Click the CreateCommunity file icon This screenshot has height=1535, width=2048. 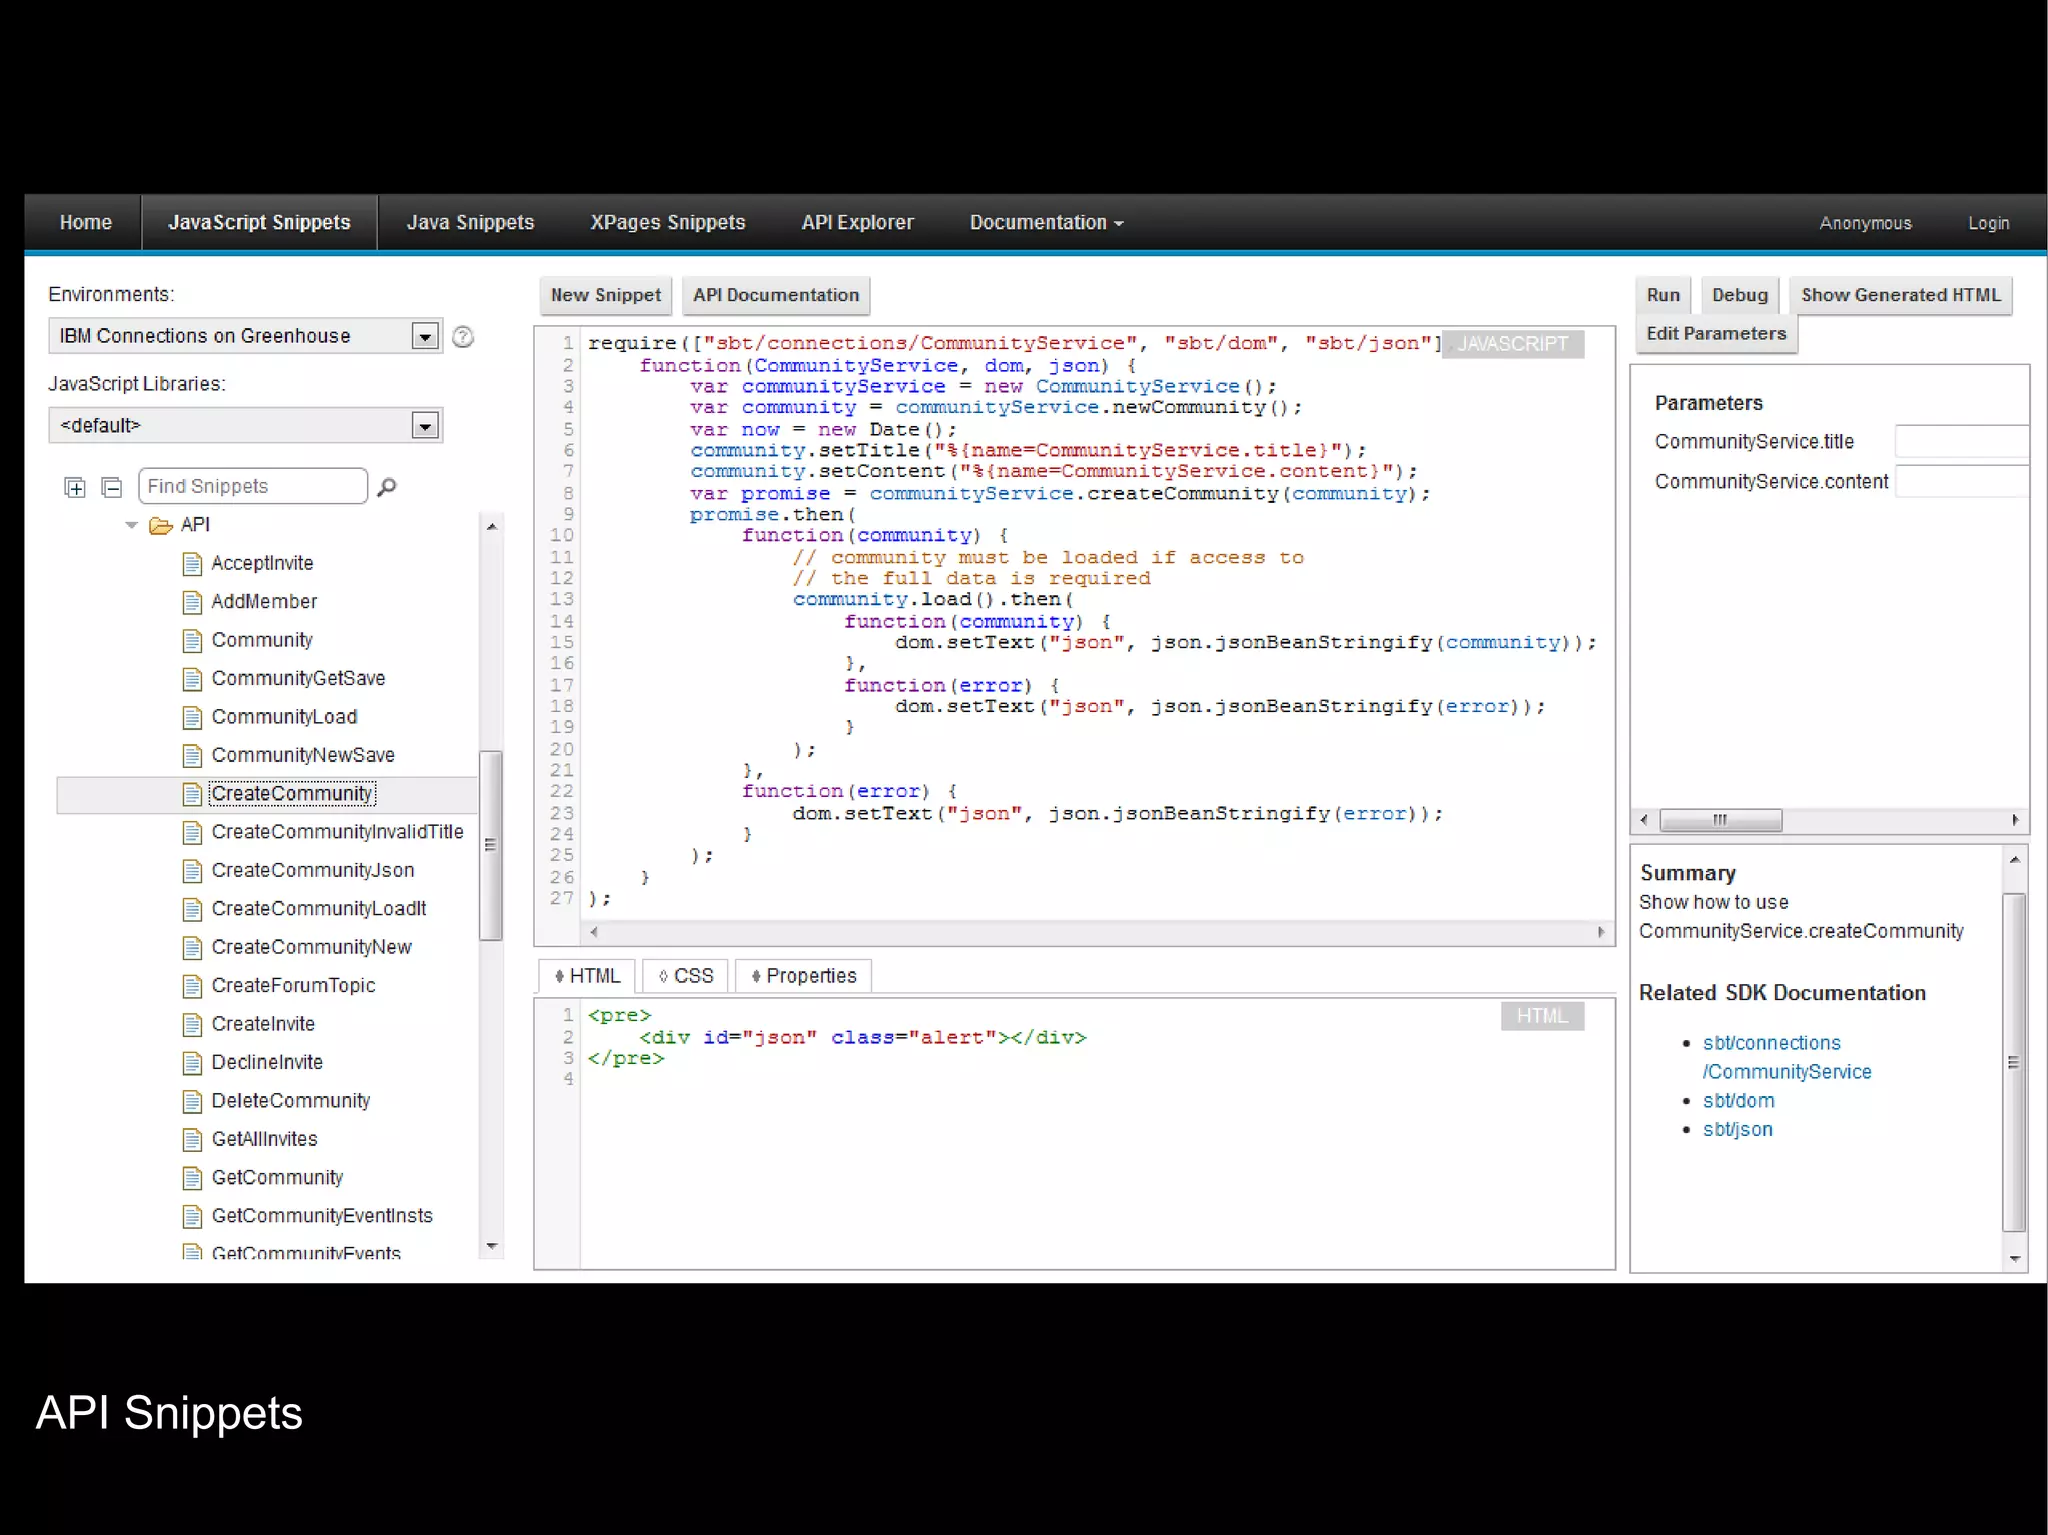(193, 795)
